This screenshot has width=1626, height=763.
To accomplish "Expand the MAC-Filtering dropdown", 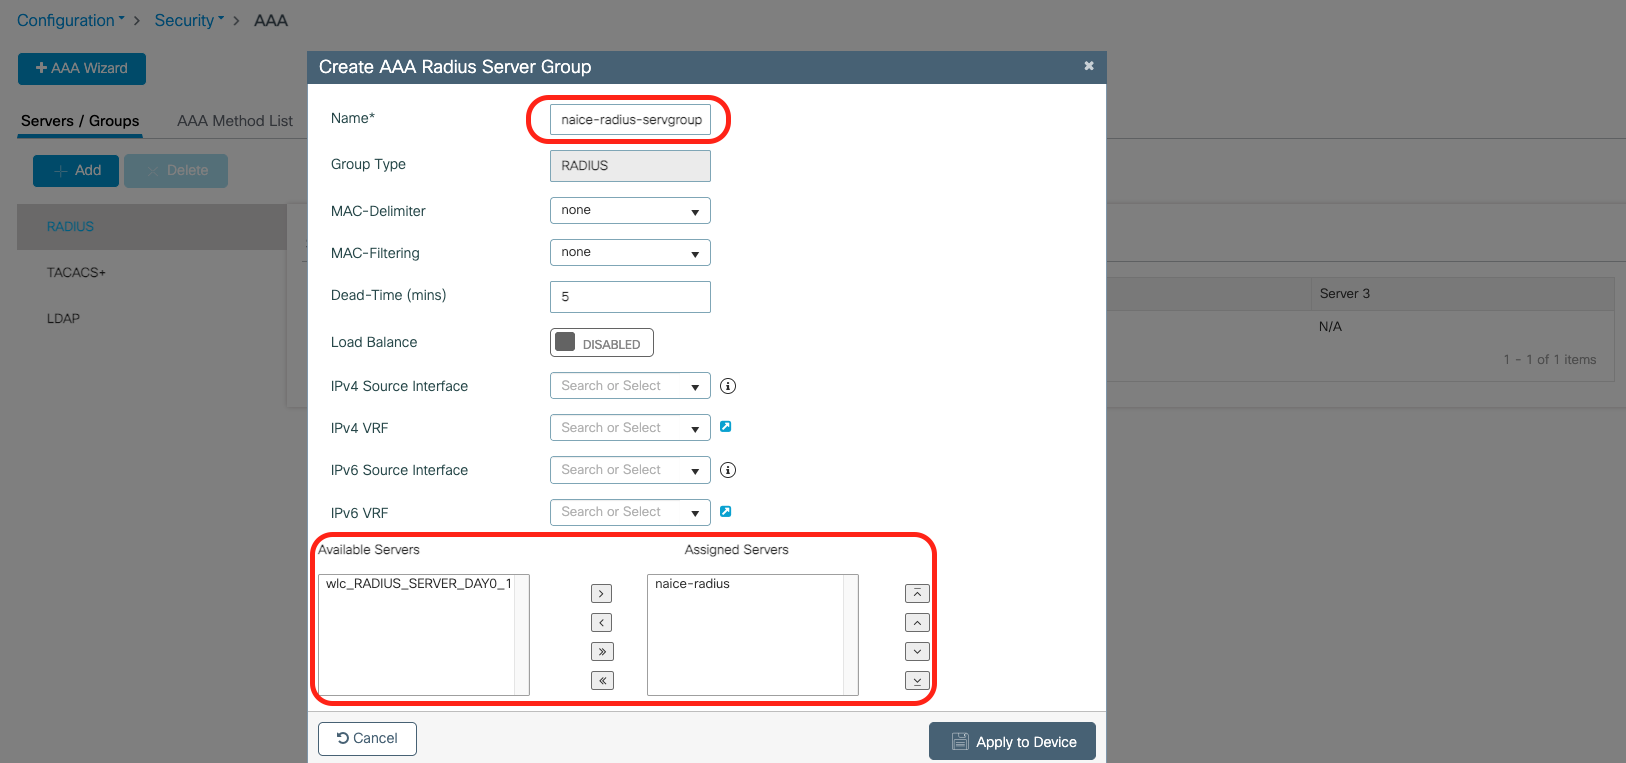I will [x=630, y=253].
